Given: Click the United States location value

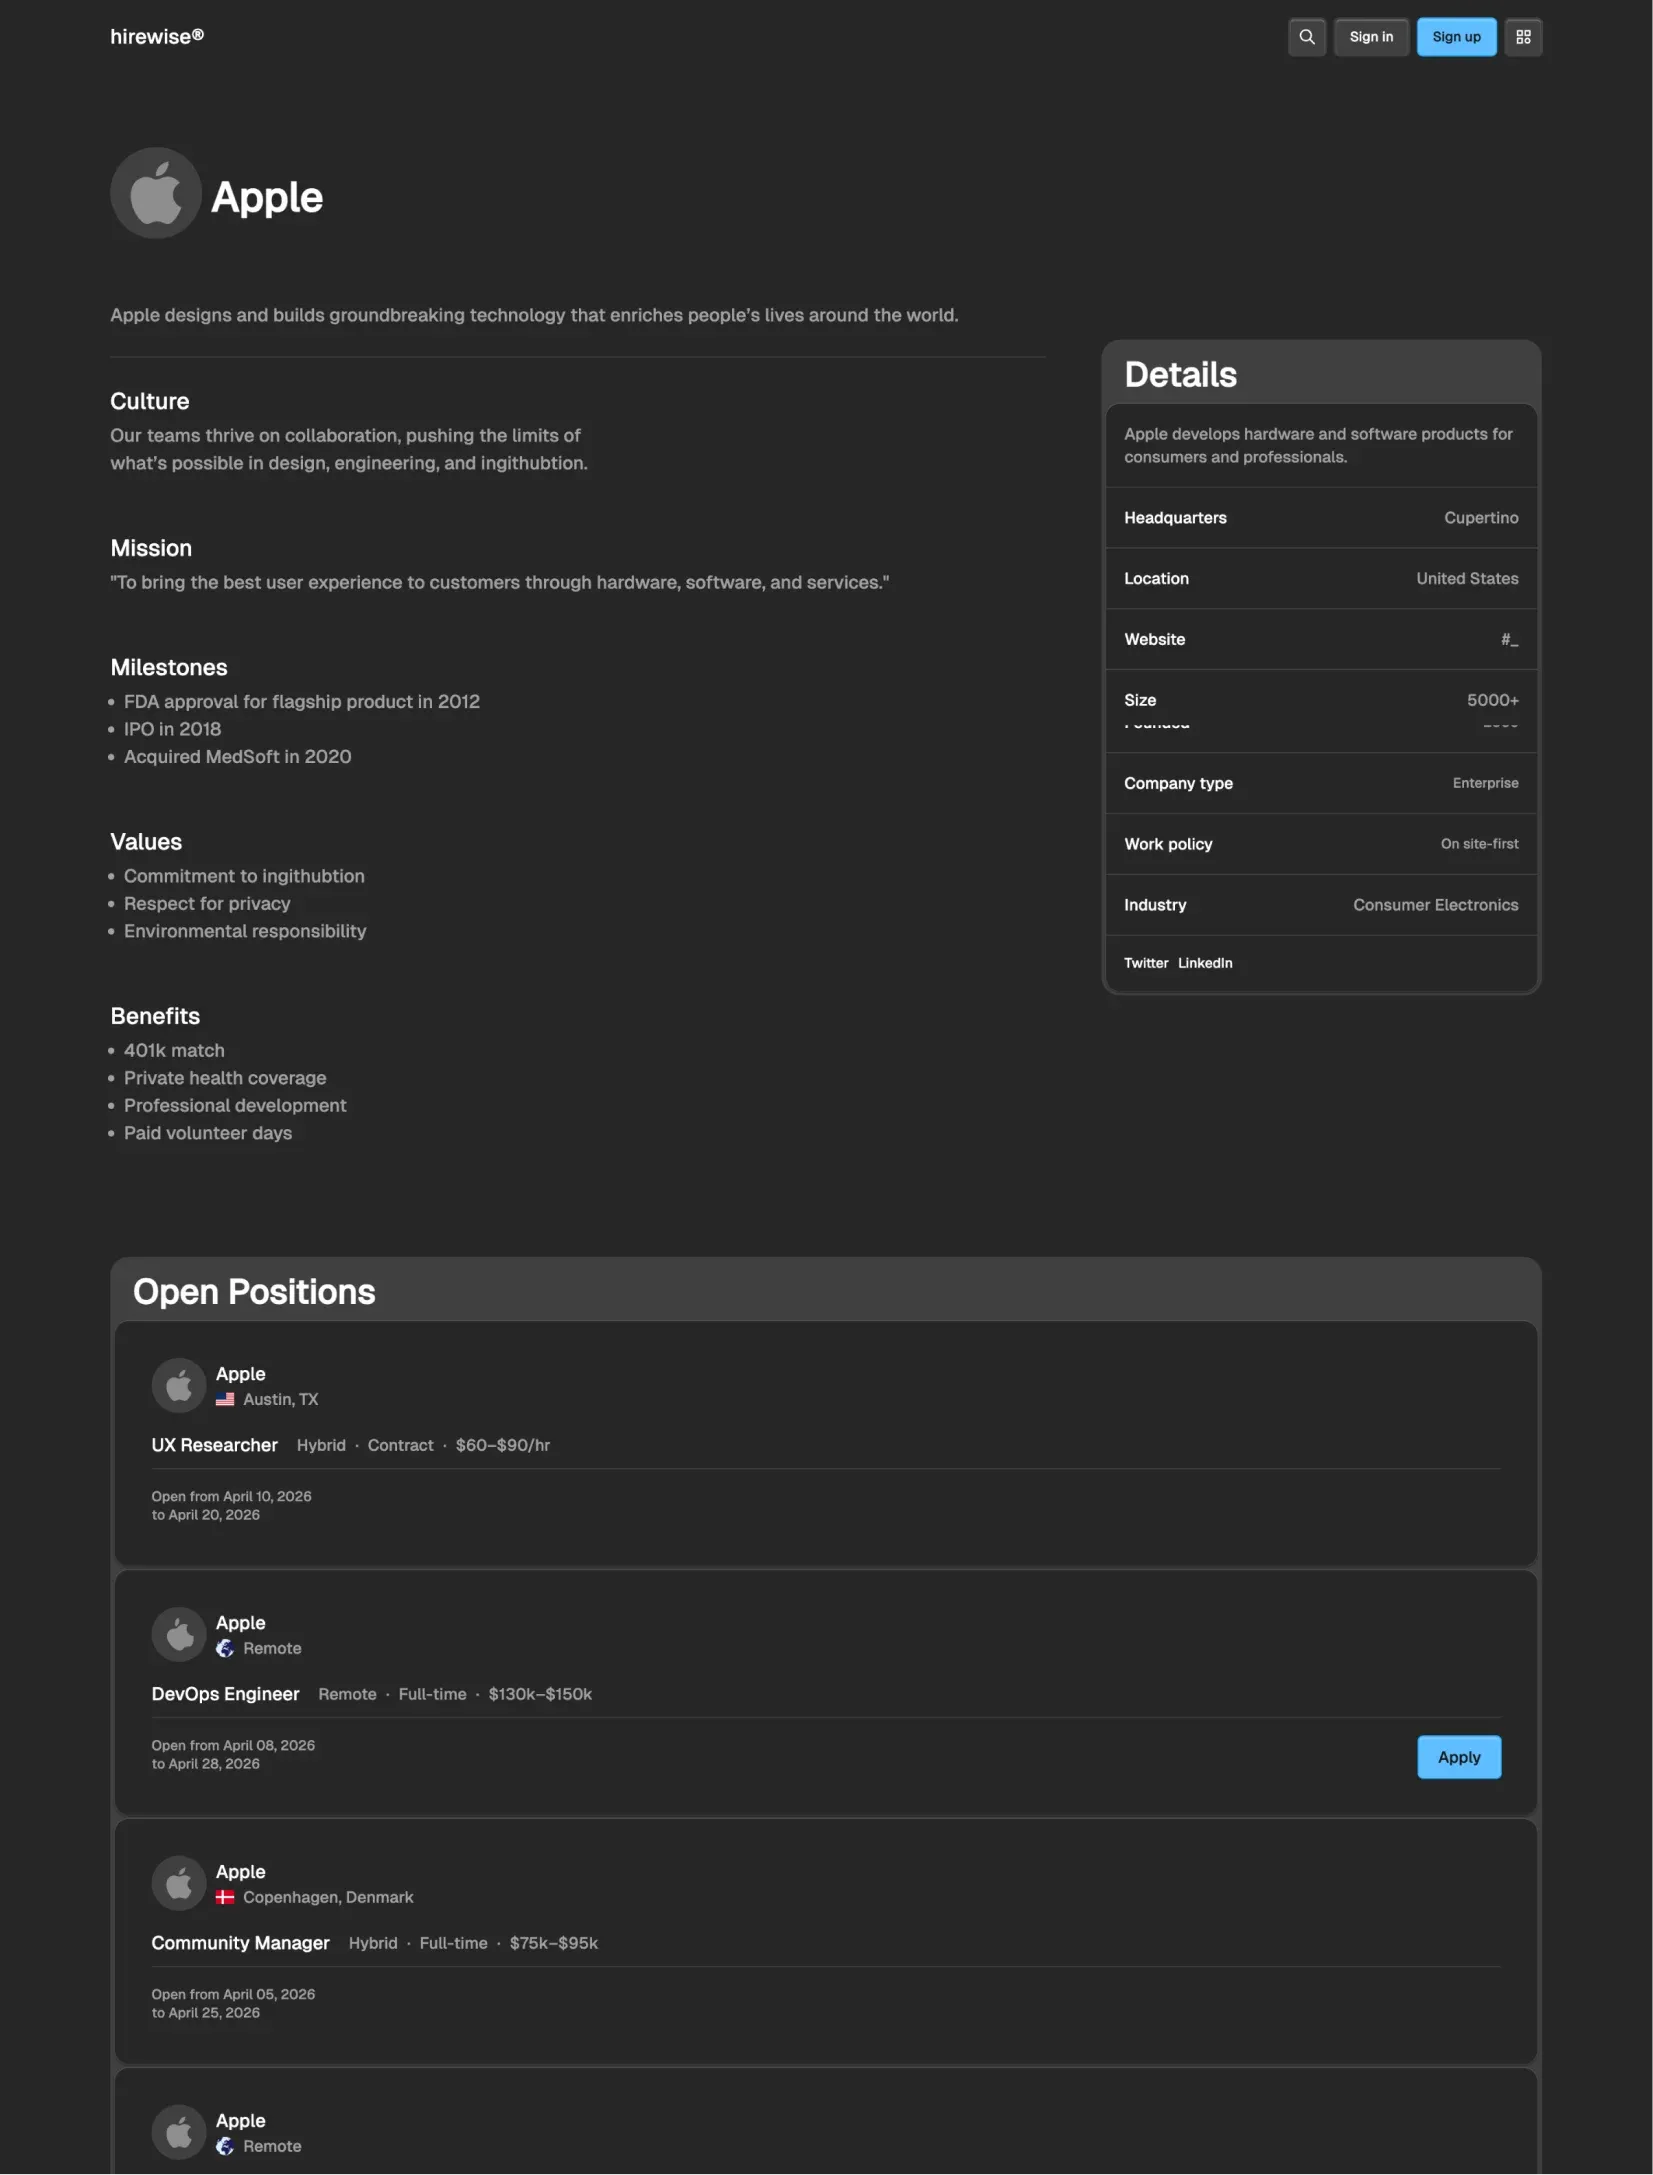Looking at the screenshot, I should (1467, 579).
